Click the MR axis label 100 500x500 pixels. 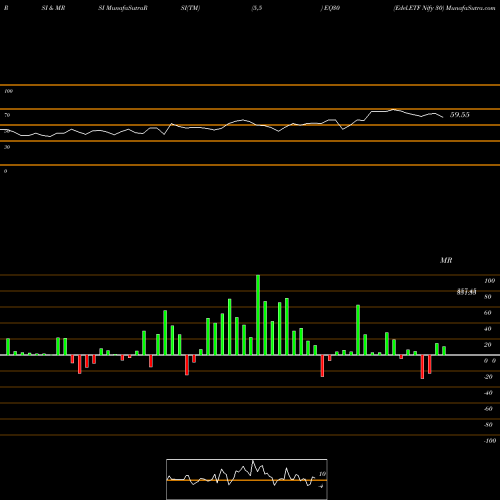(x=489, y=281)
